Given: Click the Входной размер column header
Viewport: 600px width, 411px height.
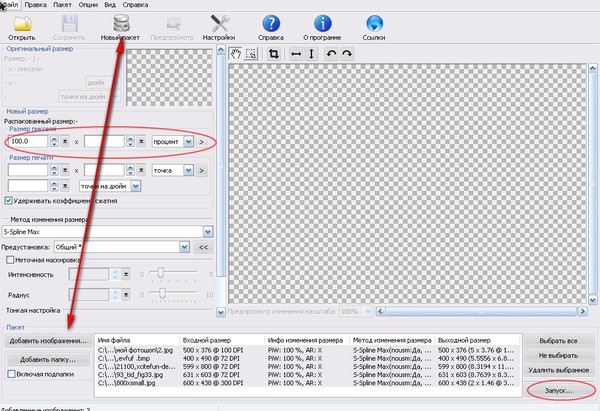Looking at the screenshot, I should [222, 340].
